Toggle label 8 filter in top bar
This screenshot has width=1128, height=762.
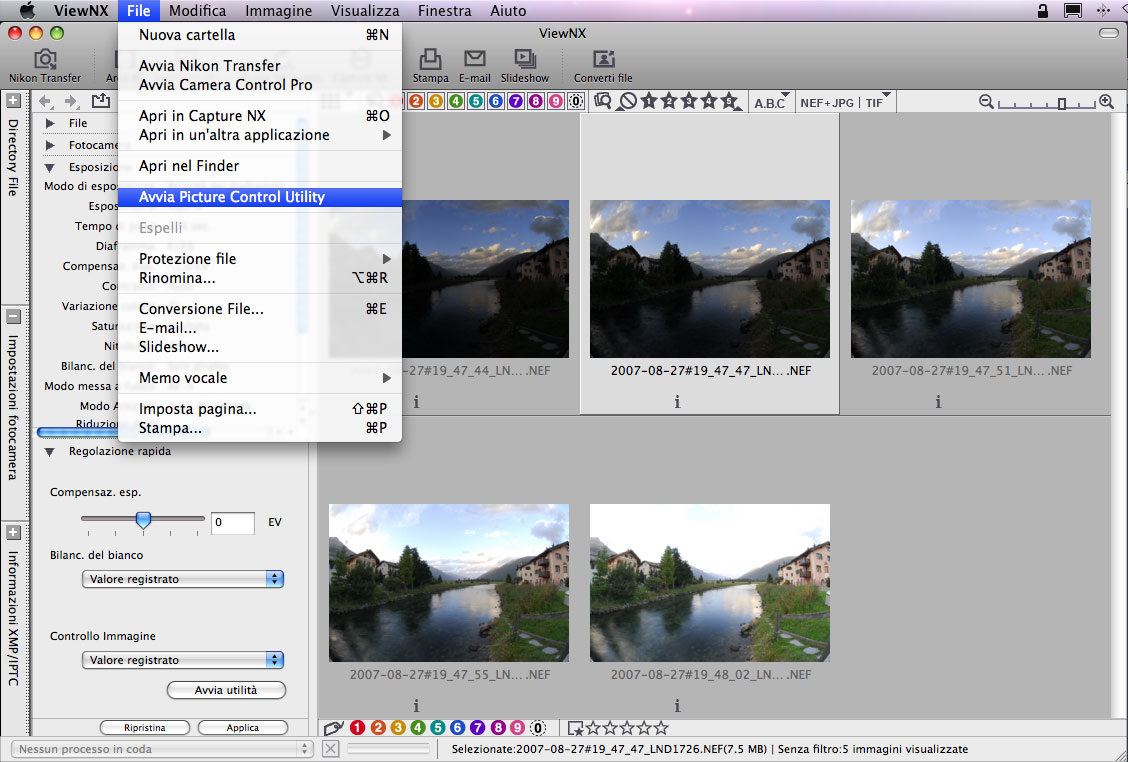pos(536,101)
